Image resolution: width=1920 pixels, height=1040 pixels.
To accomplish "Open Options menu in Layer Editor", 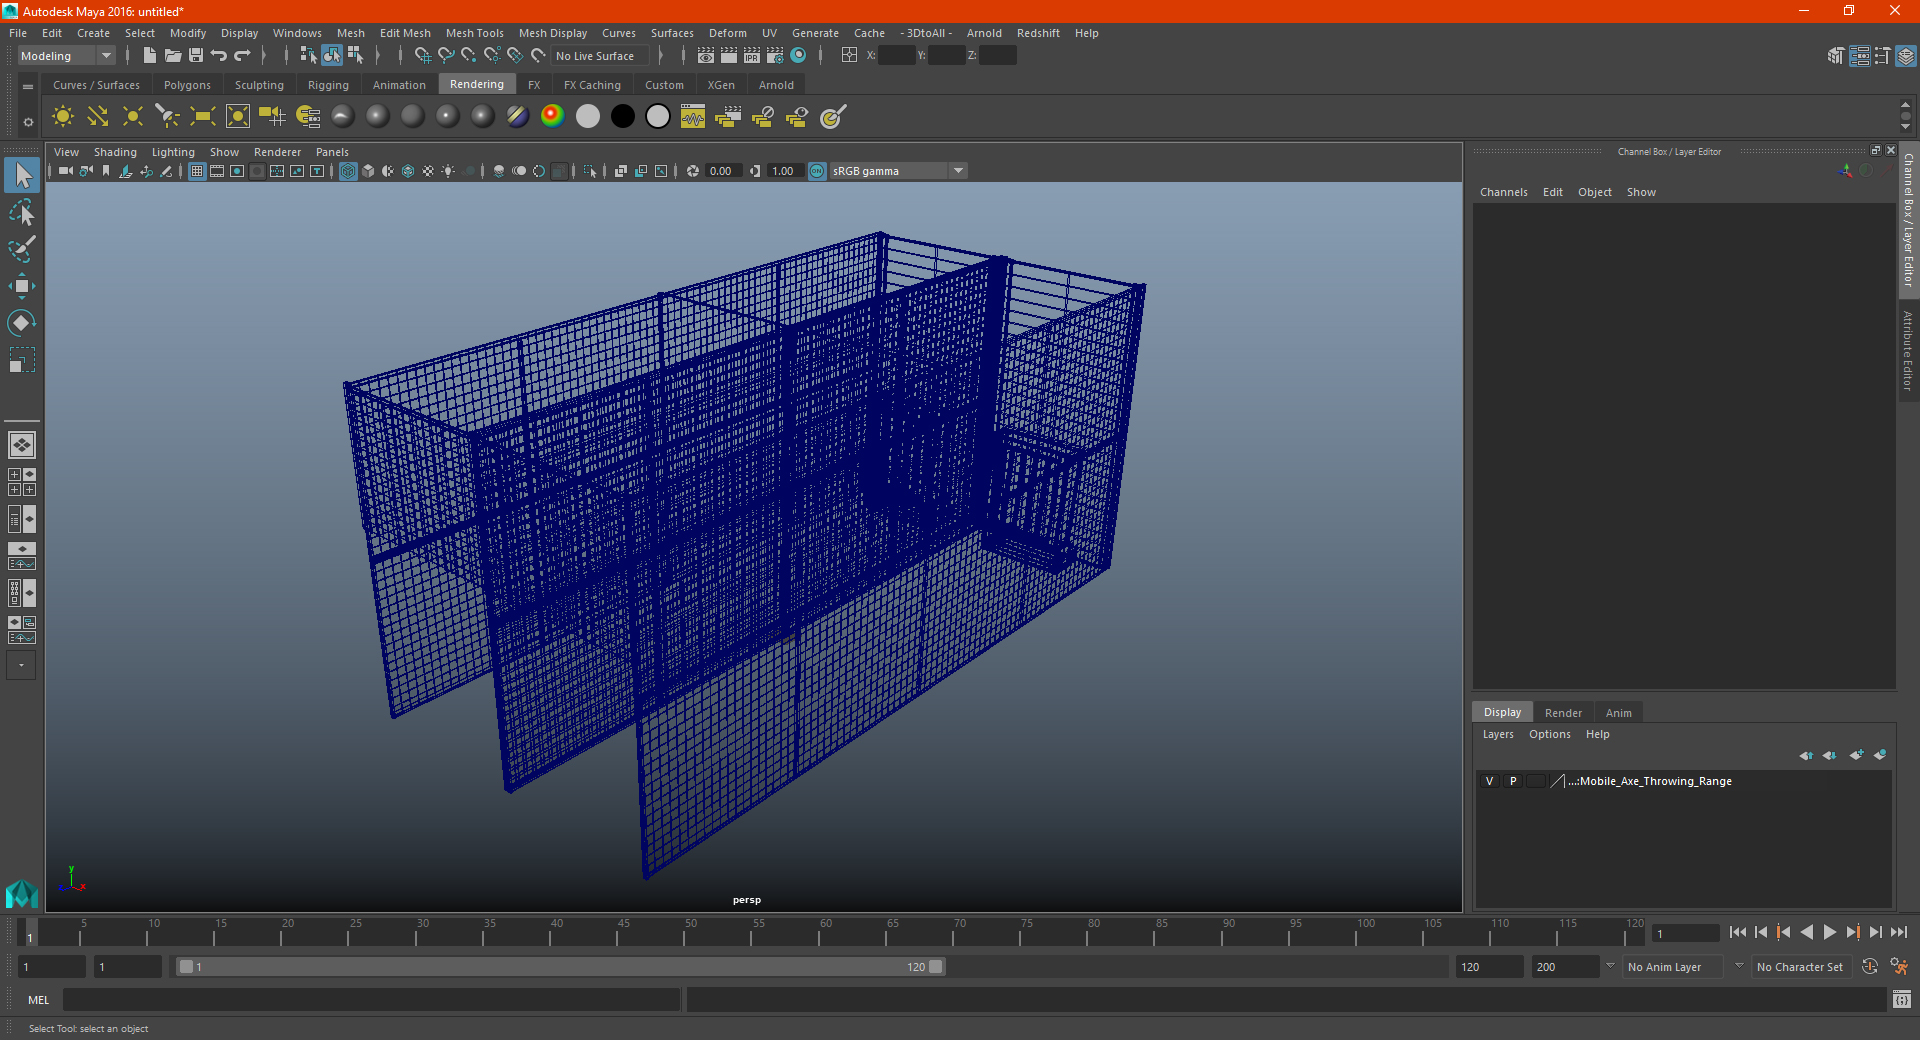I will click(x=1550, y=734).
